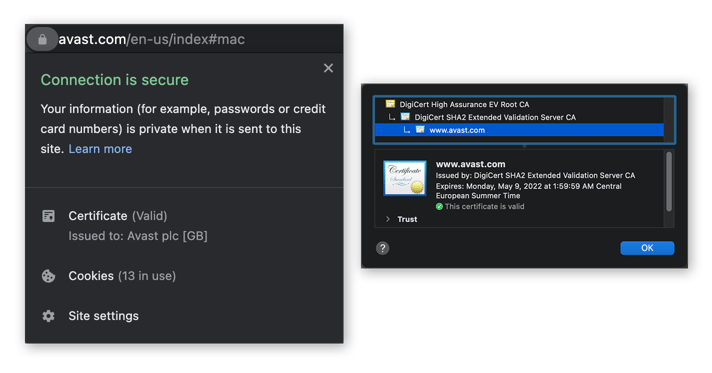Click the Cookies icon
This screenshot has width=712, height=373.
coord(49,276)
